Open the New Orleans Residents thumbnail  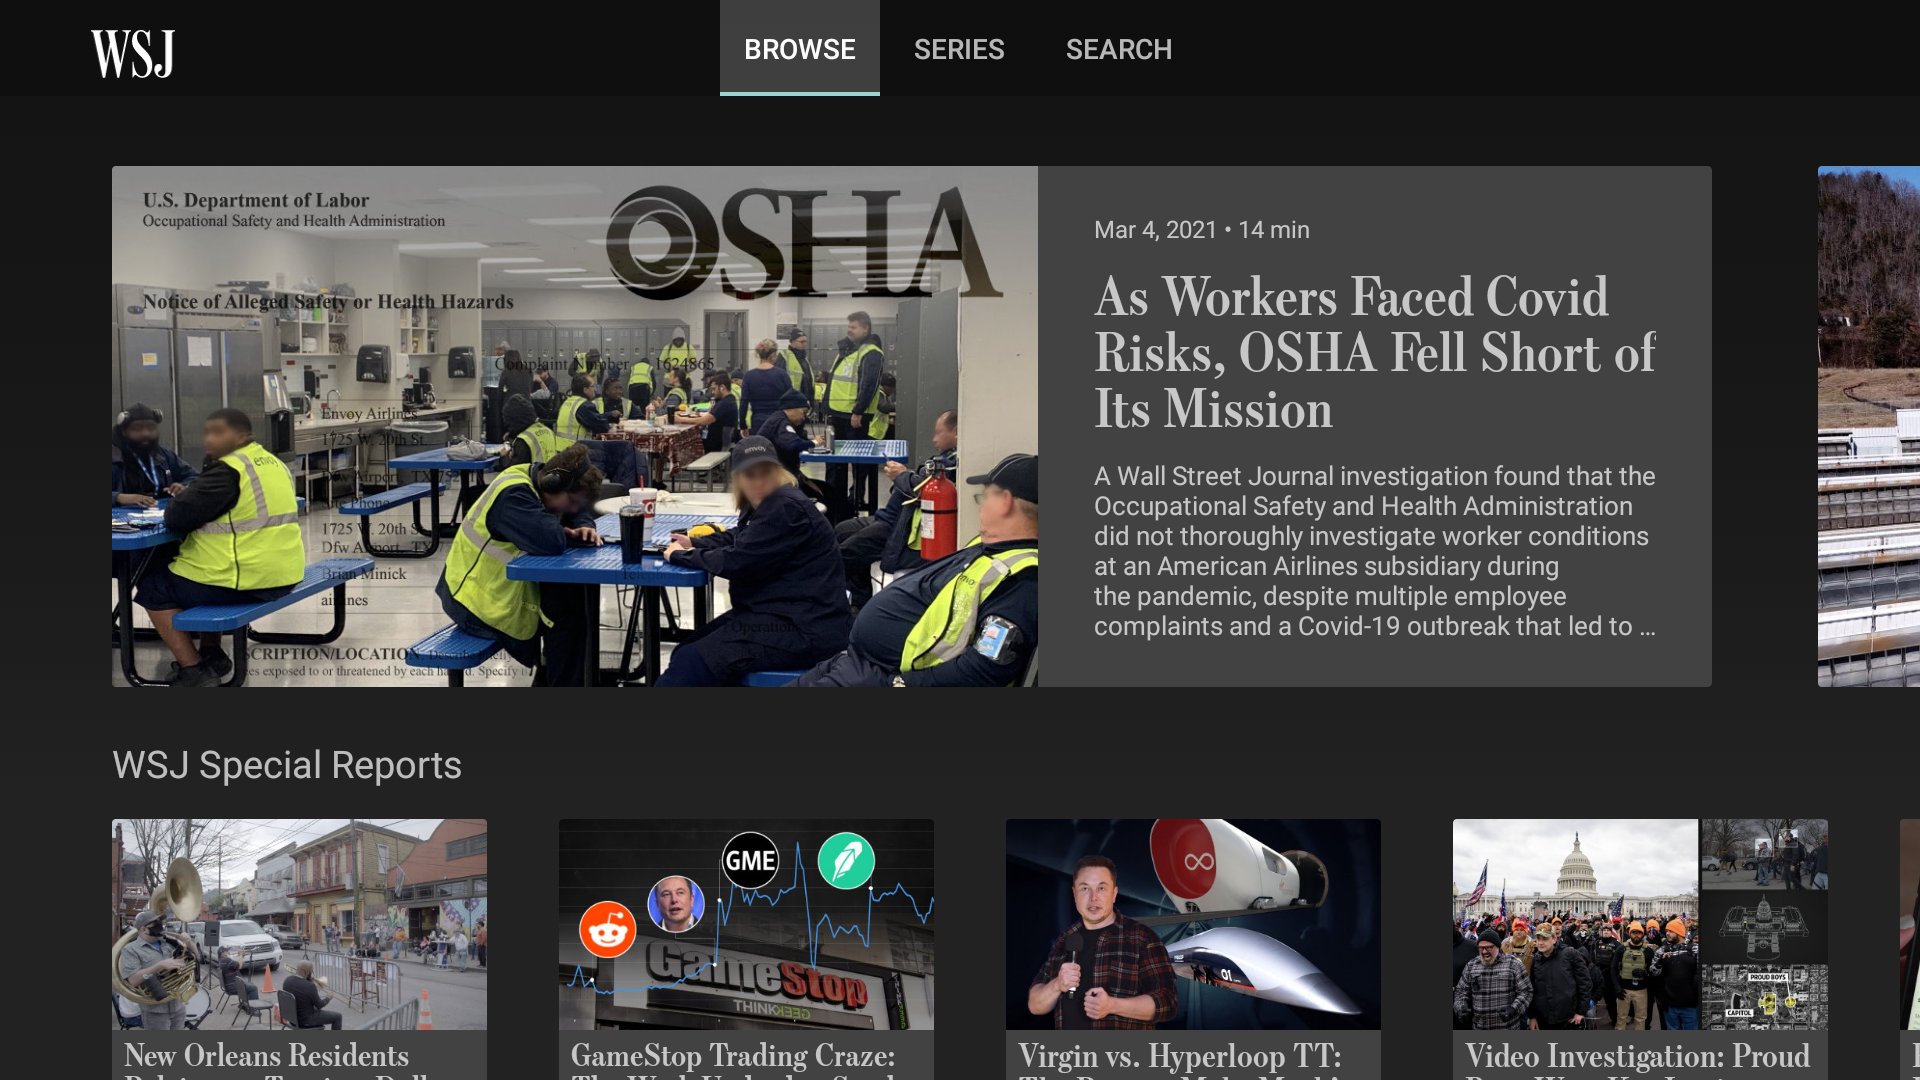(x=299, y=924)
